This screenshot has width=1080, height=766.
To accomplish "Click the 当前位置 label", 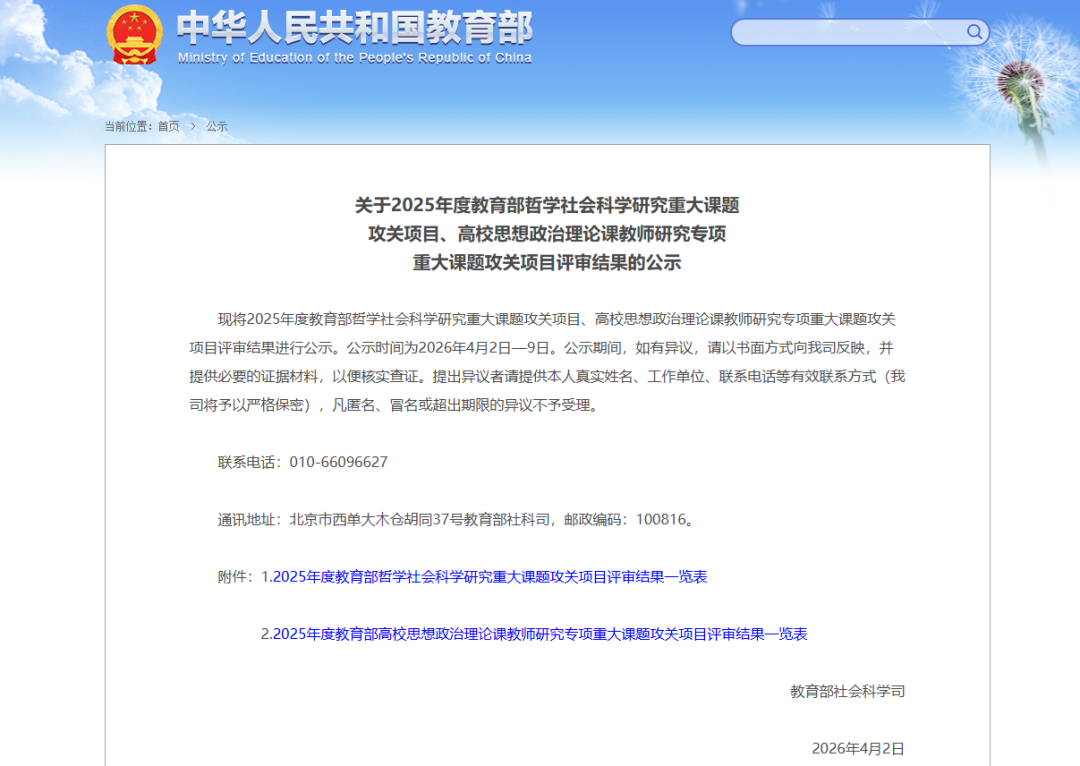I will [128, 126].
